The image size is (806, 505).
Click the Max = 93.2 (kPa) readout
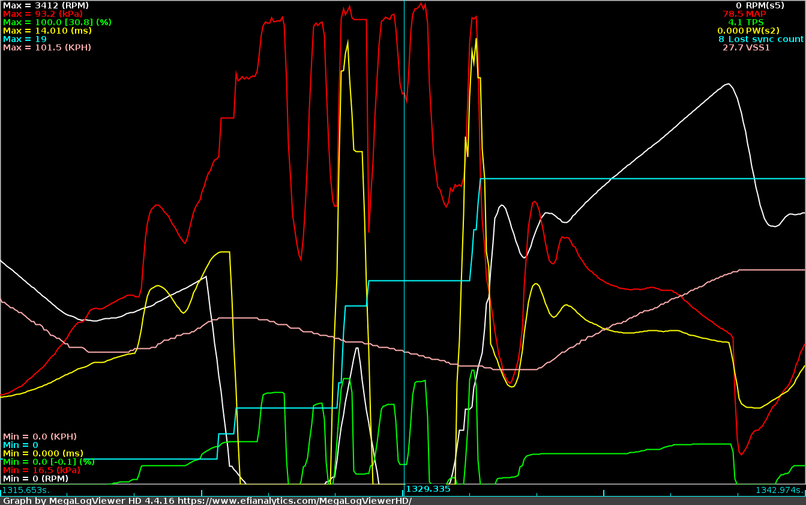click(41, 14)
